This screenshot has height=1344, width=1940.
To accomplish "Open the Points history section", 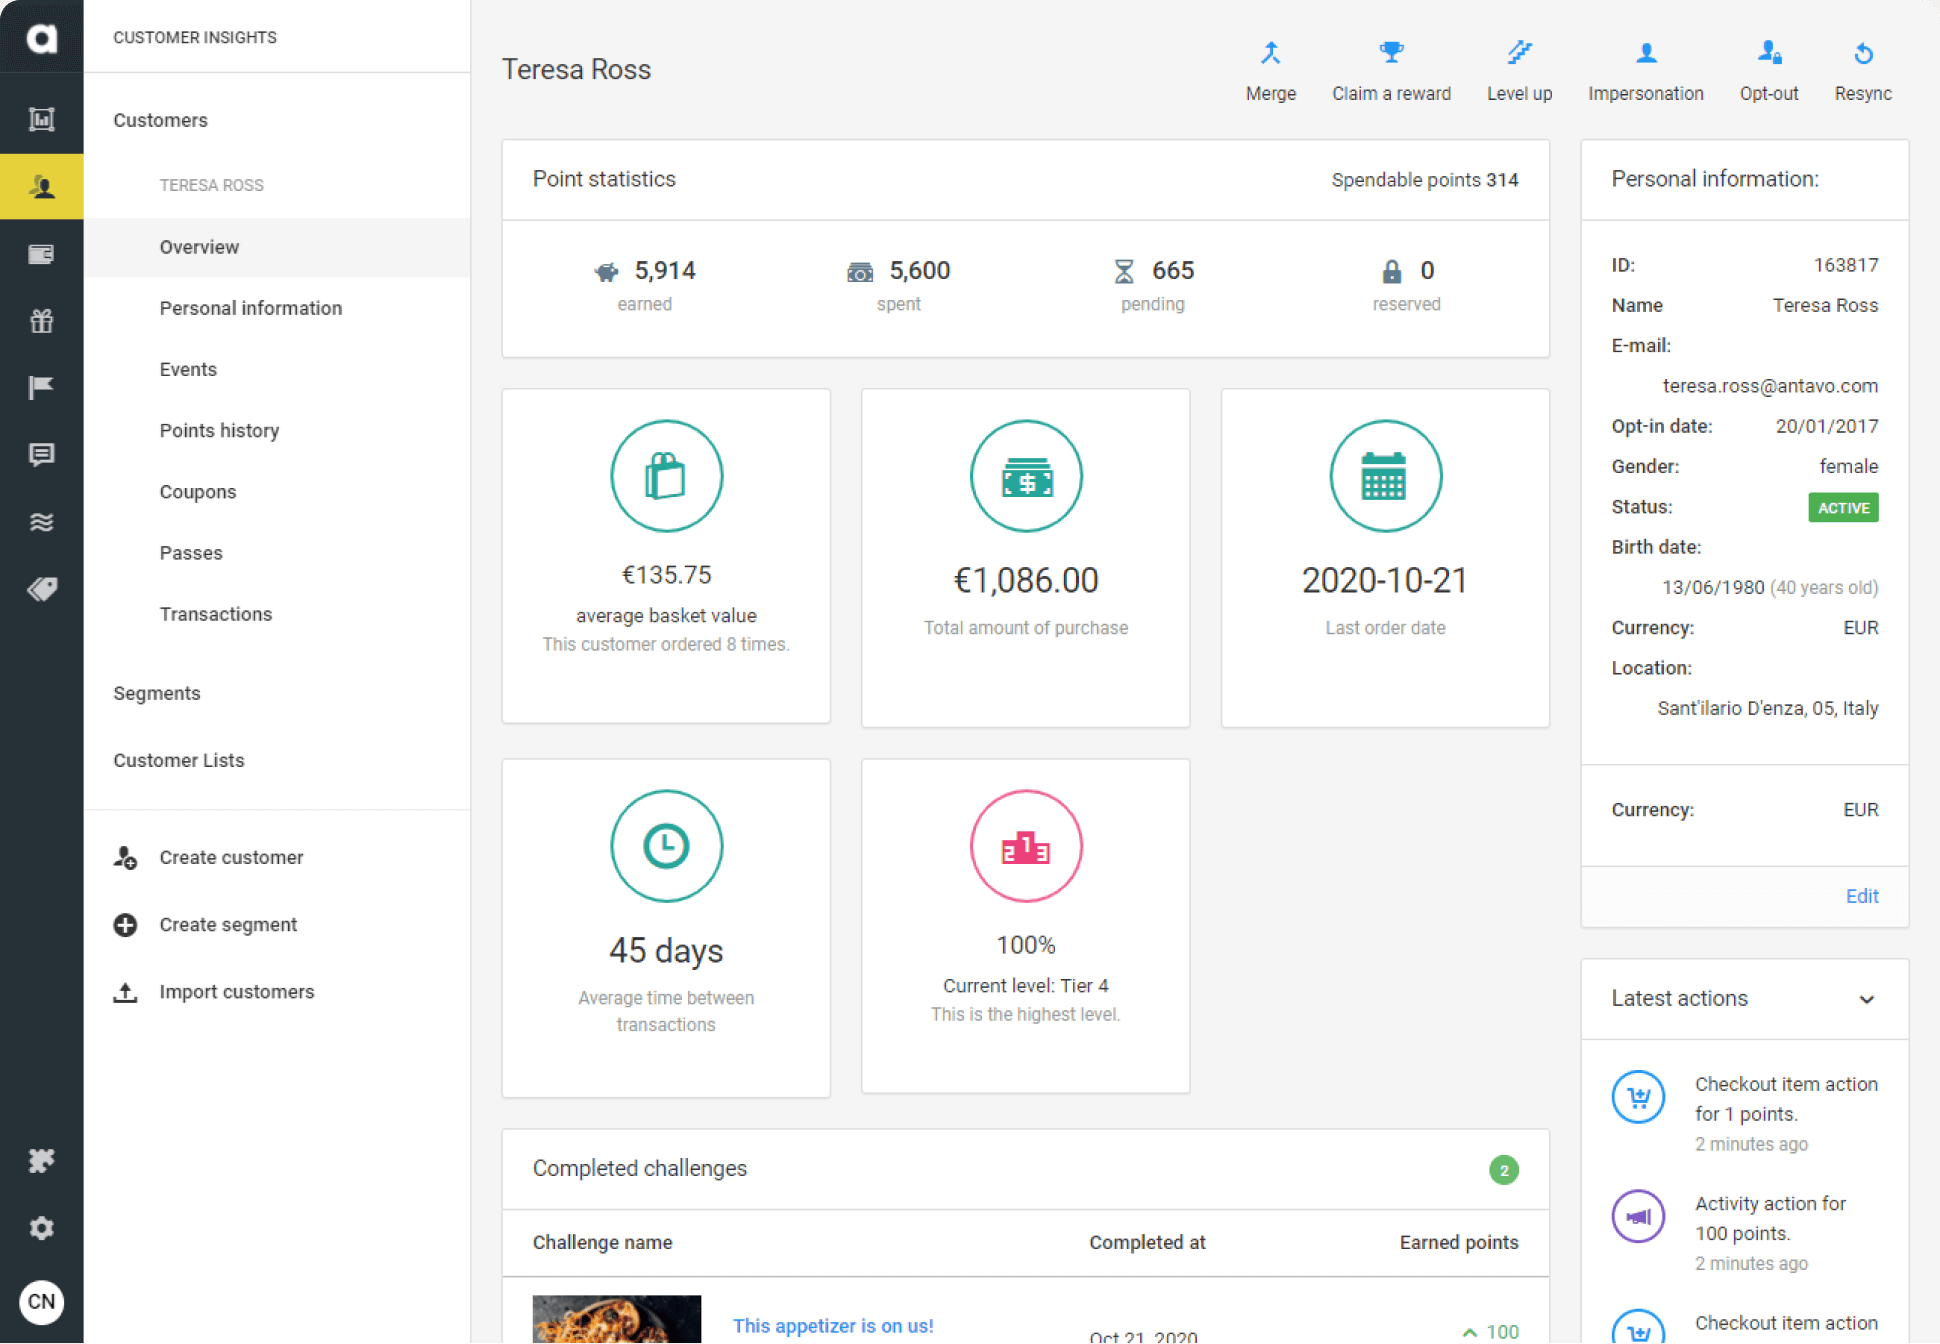I will click(219, 430).
